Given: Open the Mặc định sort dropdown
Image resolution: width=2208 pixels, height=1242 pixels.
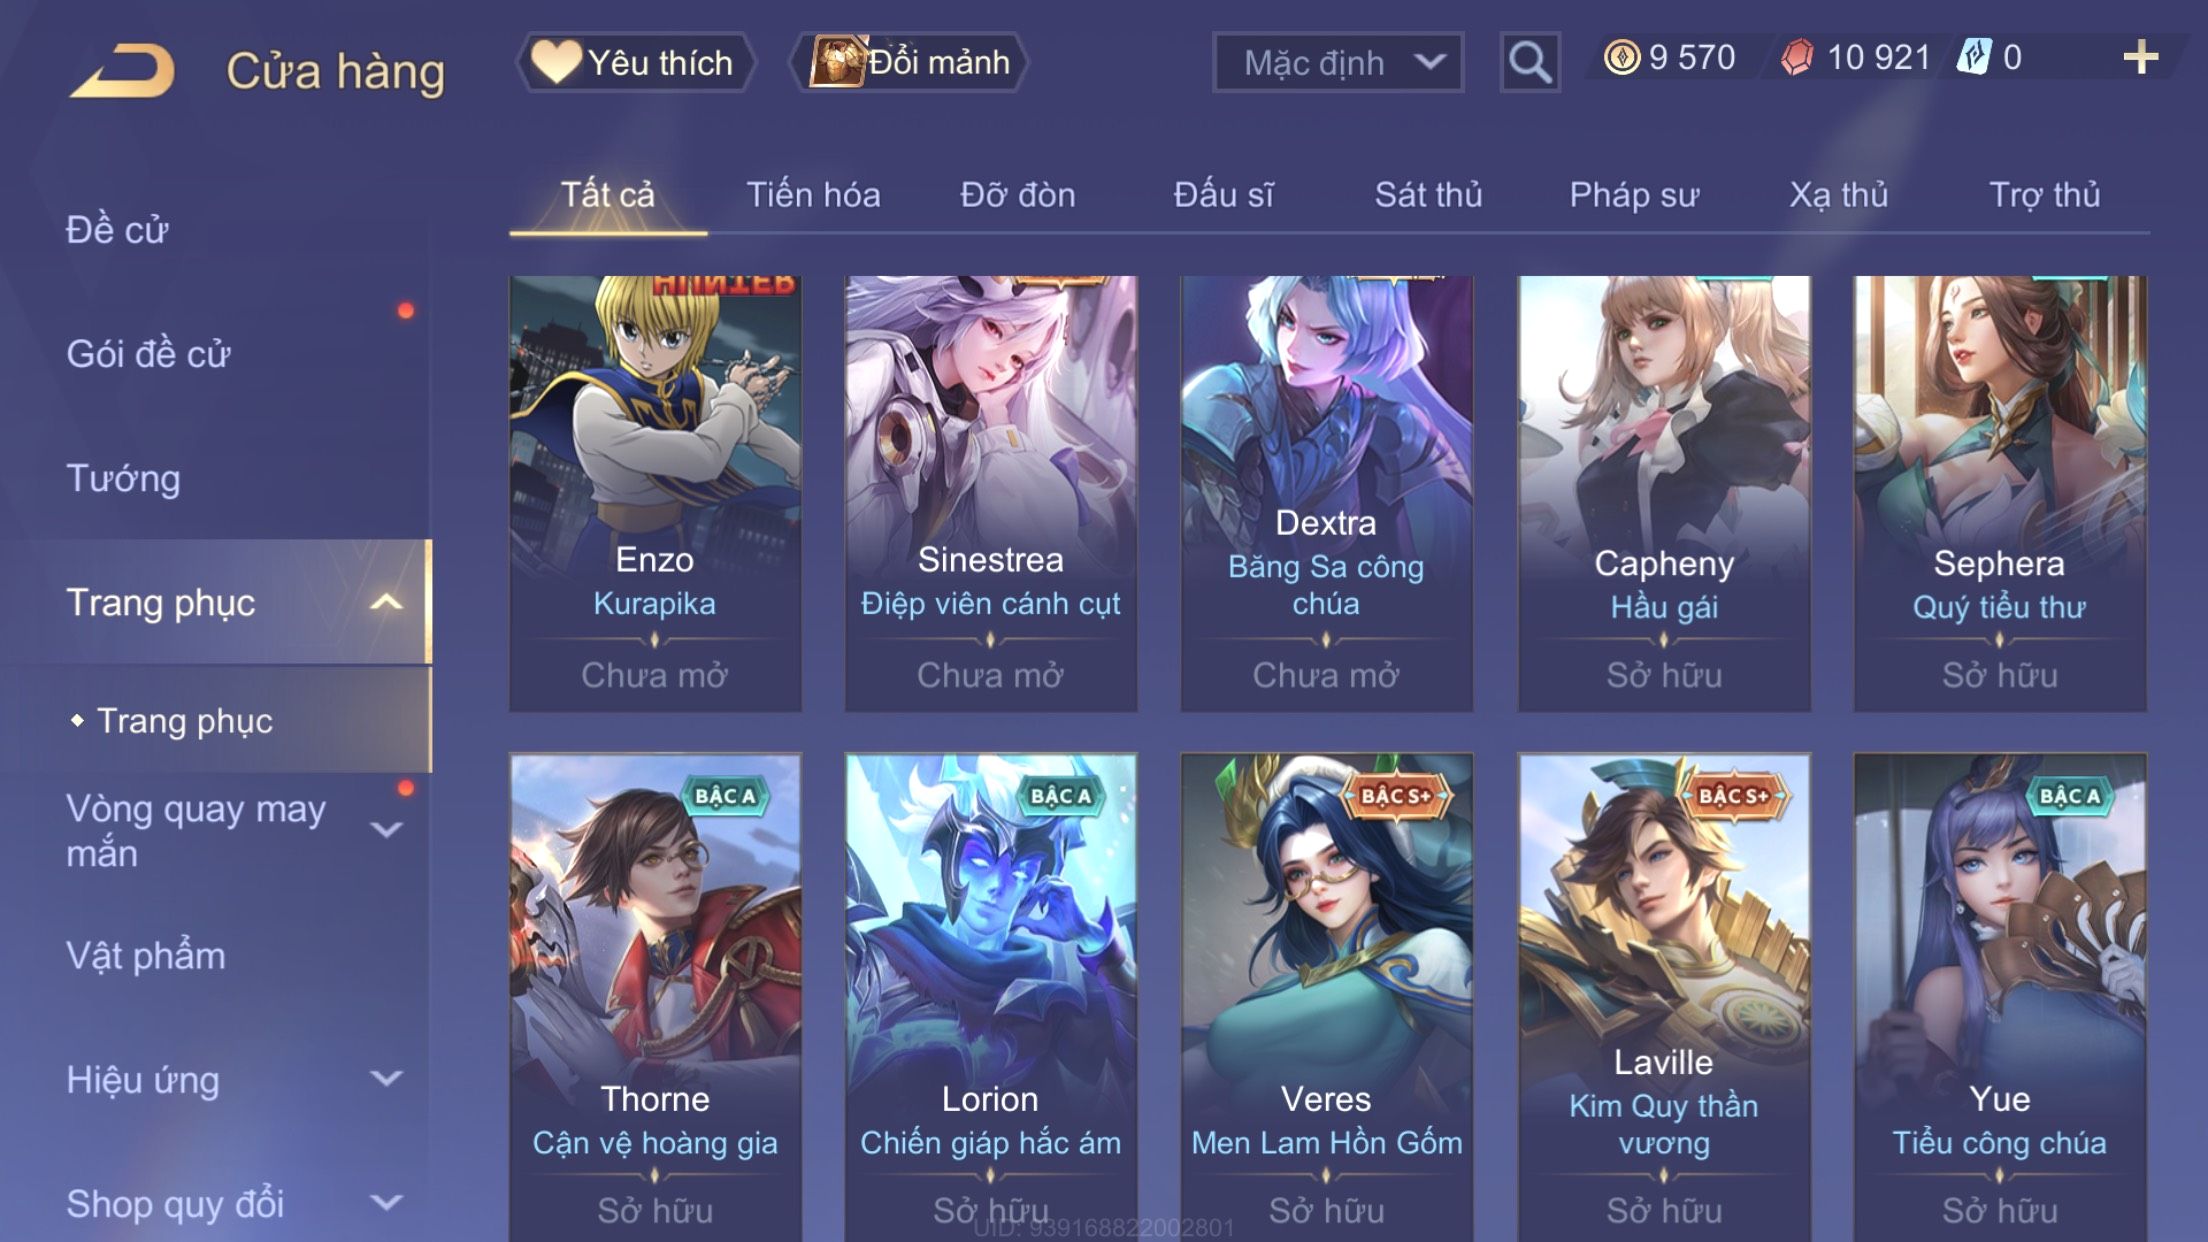Looking at the screenshot, I should tap(1338, 62).
